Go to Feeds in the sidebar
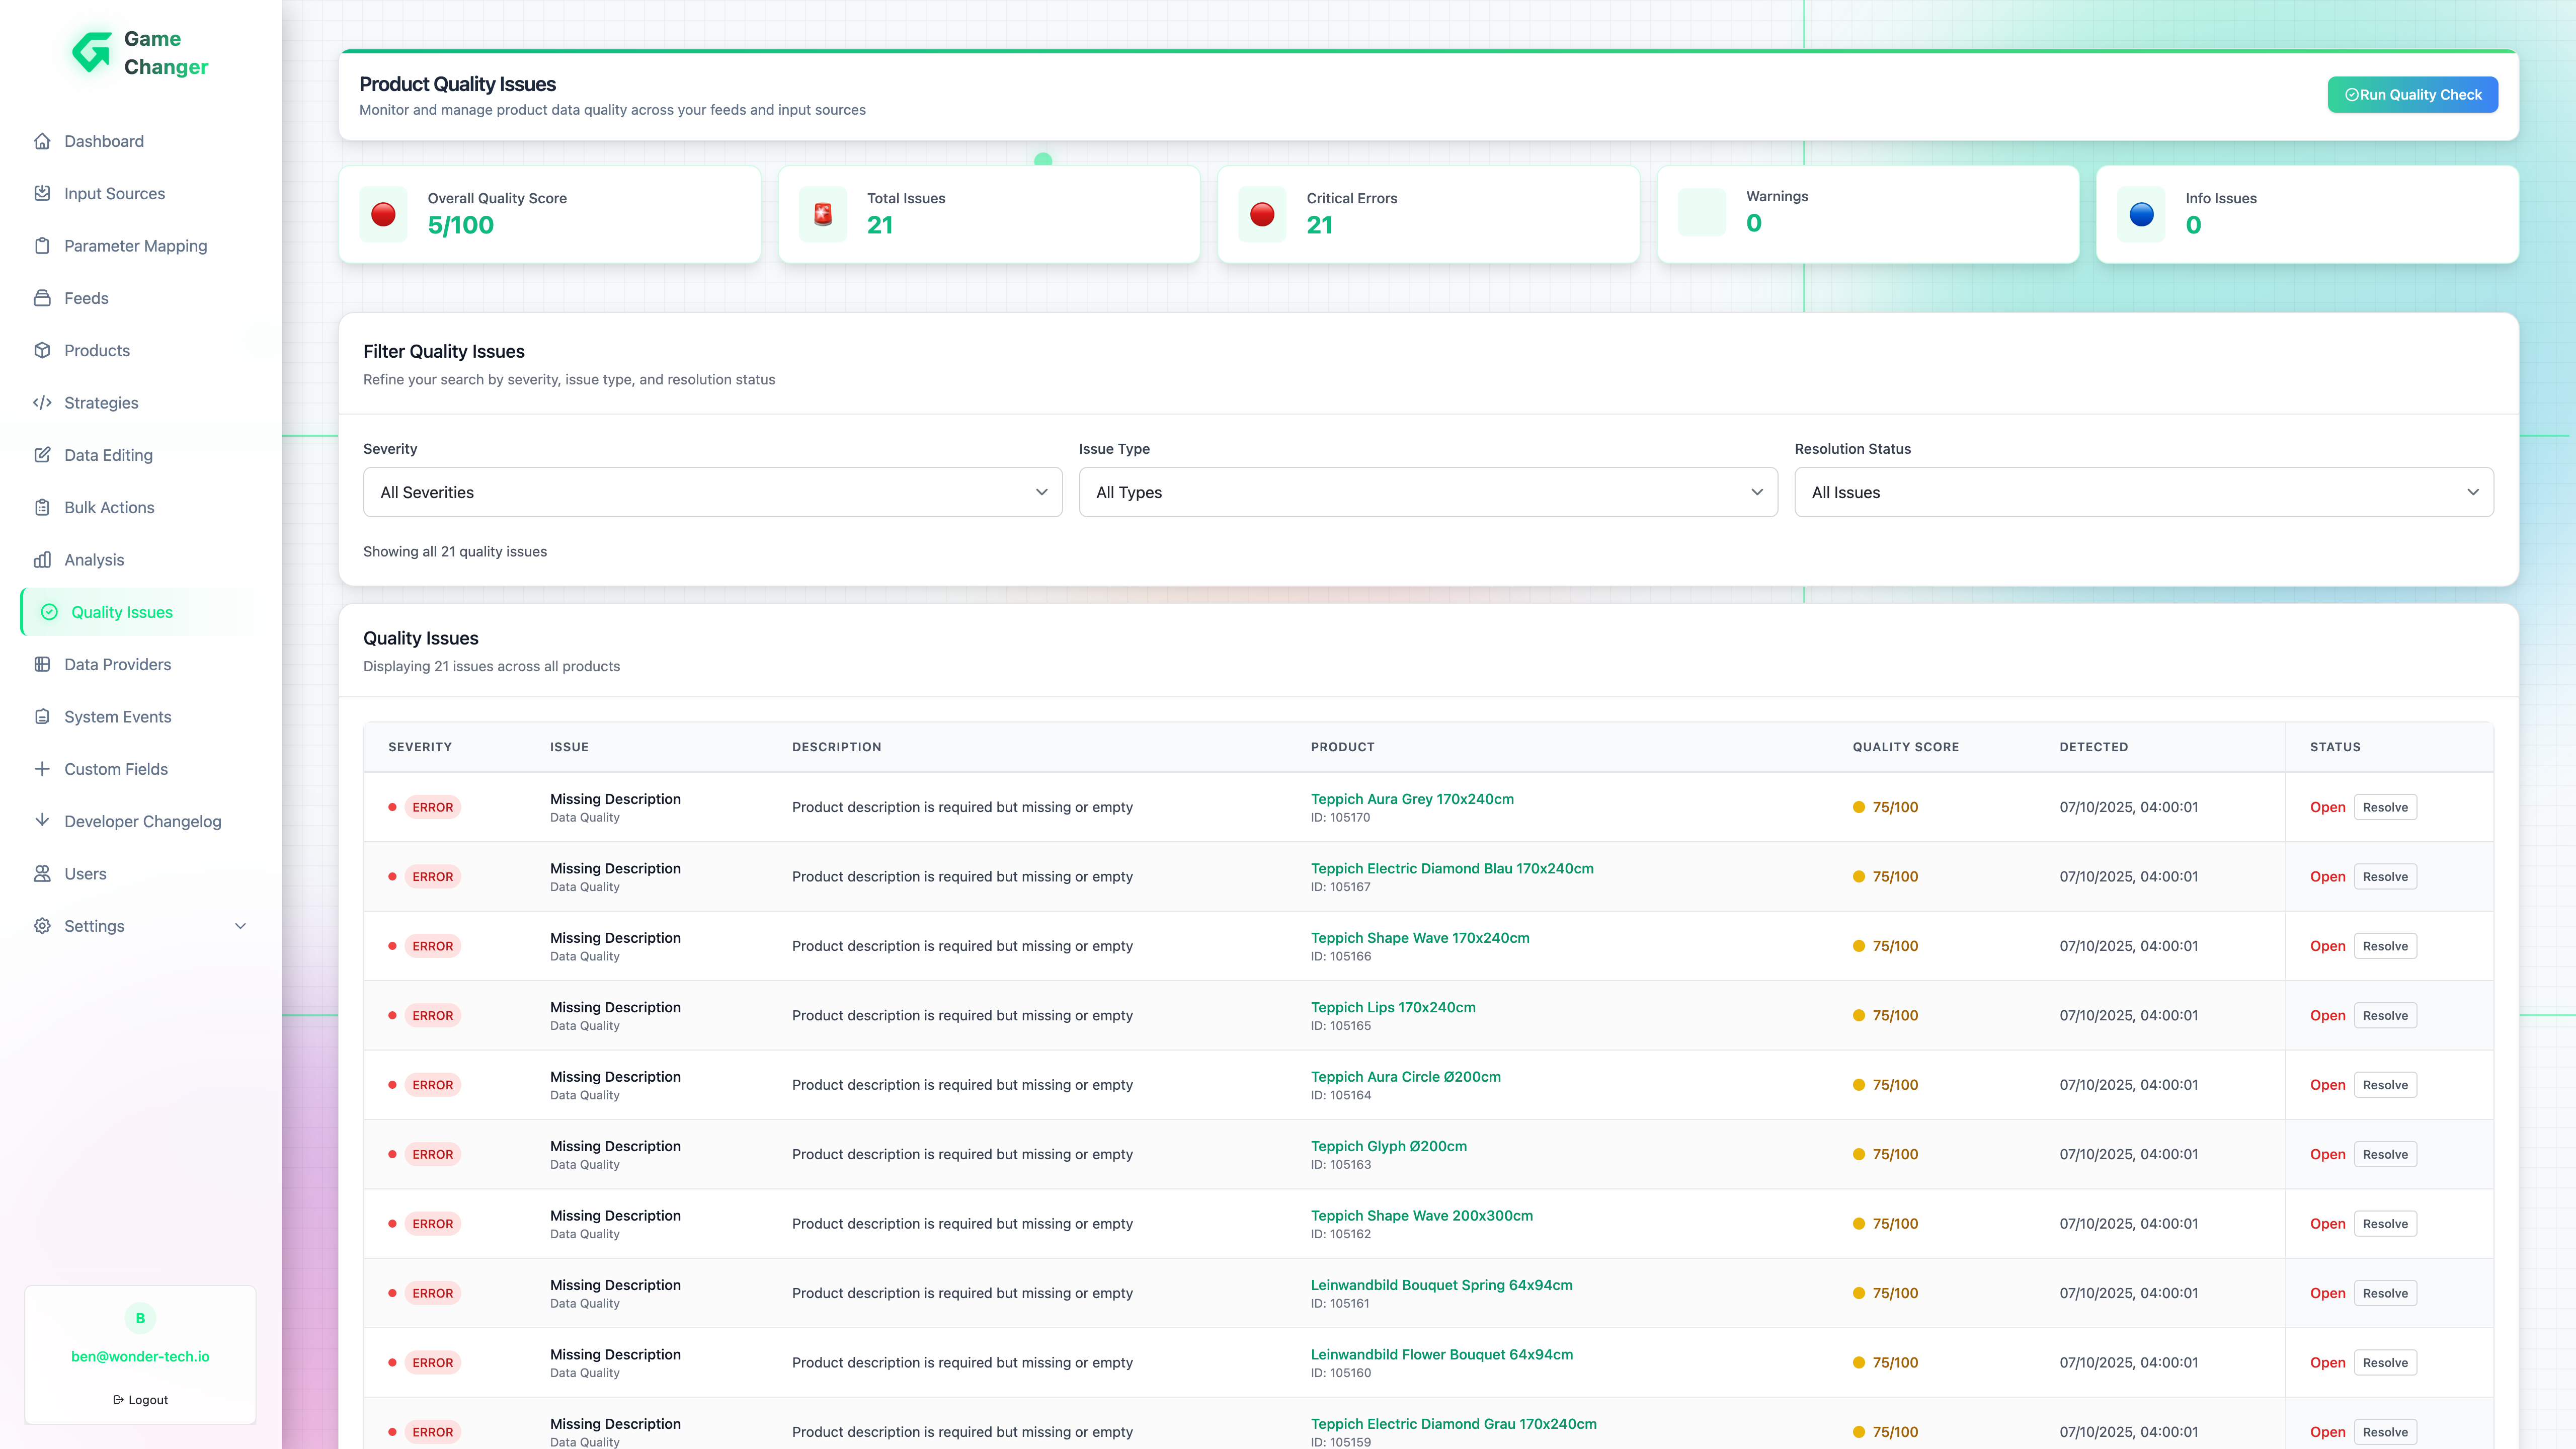The width and height of the screenshot is (2576, 1449). 86,298
